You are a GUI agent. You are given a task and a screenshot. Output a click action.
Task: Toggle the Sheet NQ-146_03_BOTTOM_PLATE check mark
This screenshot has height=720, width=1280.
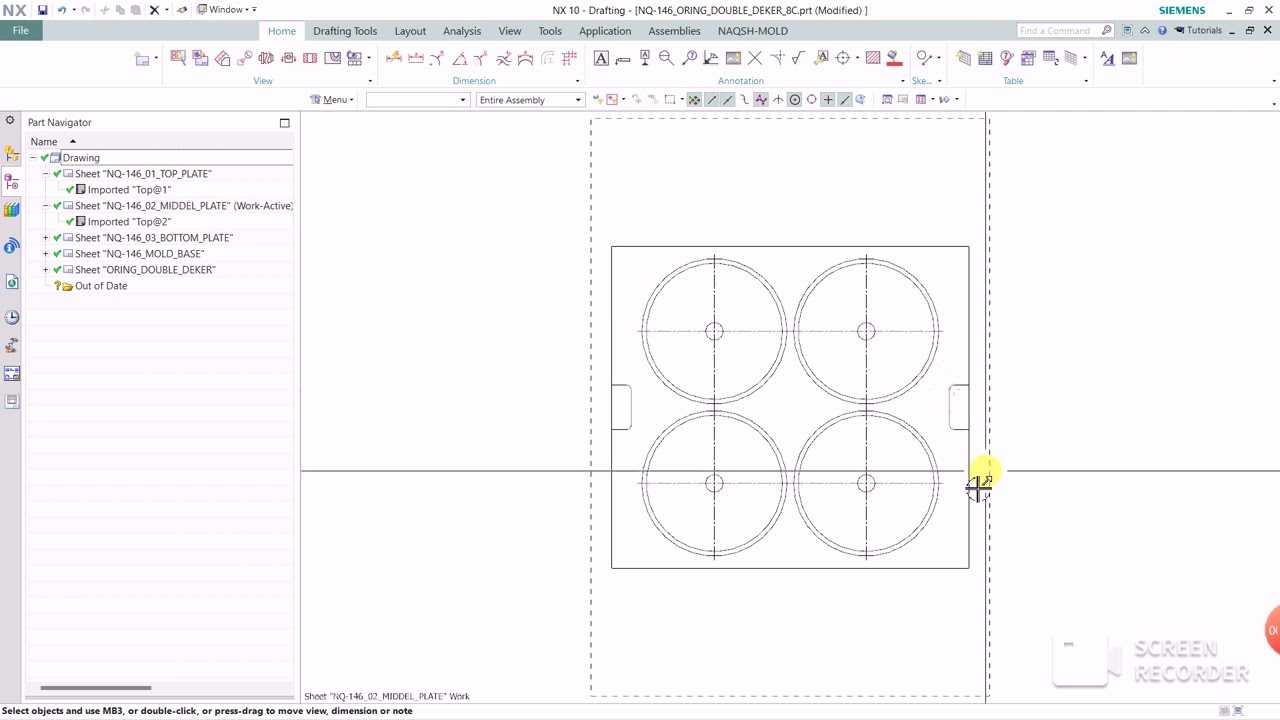point(57,238)
